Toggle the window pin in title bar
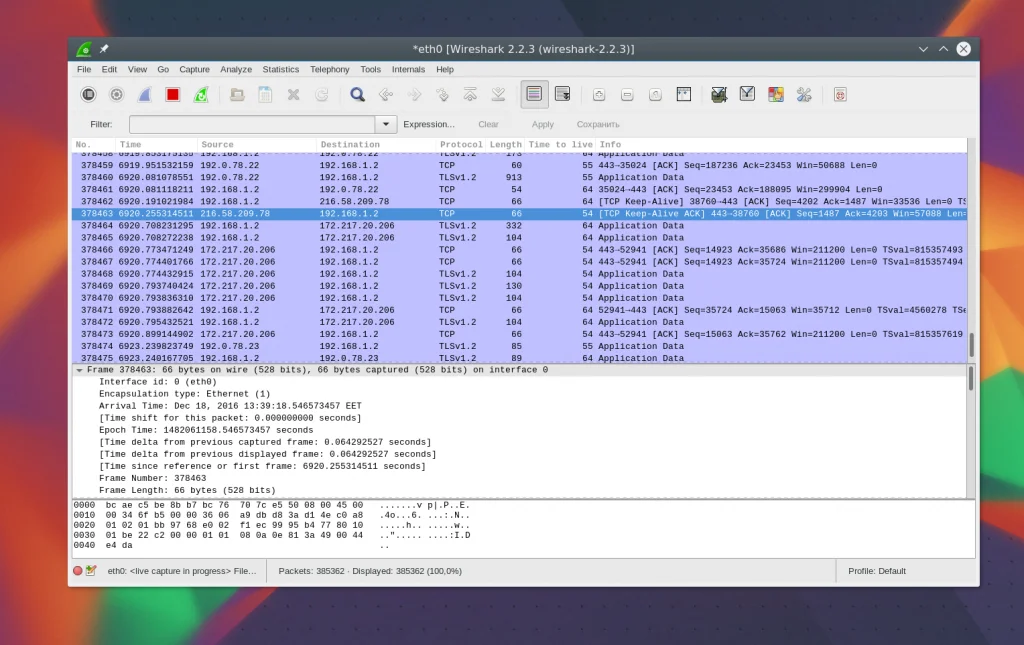 104,49
